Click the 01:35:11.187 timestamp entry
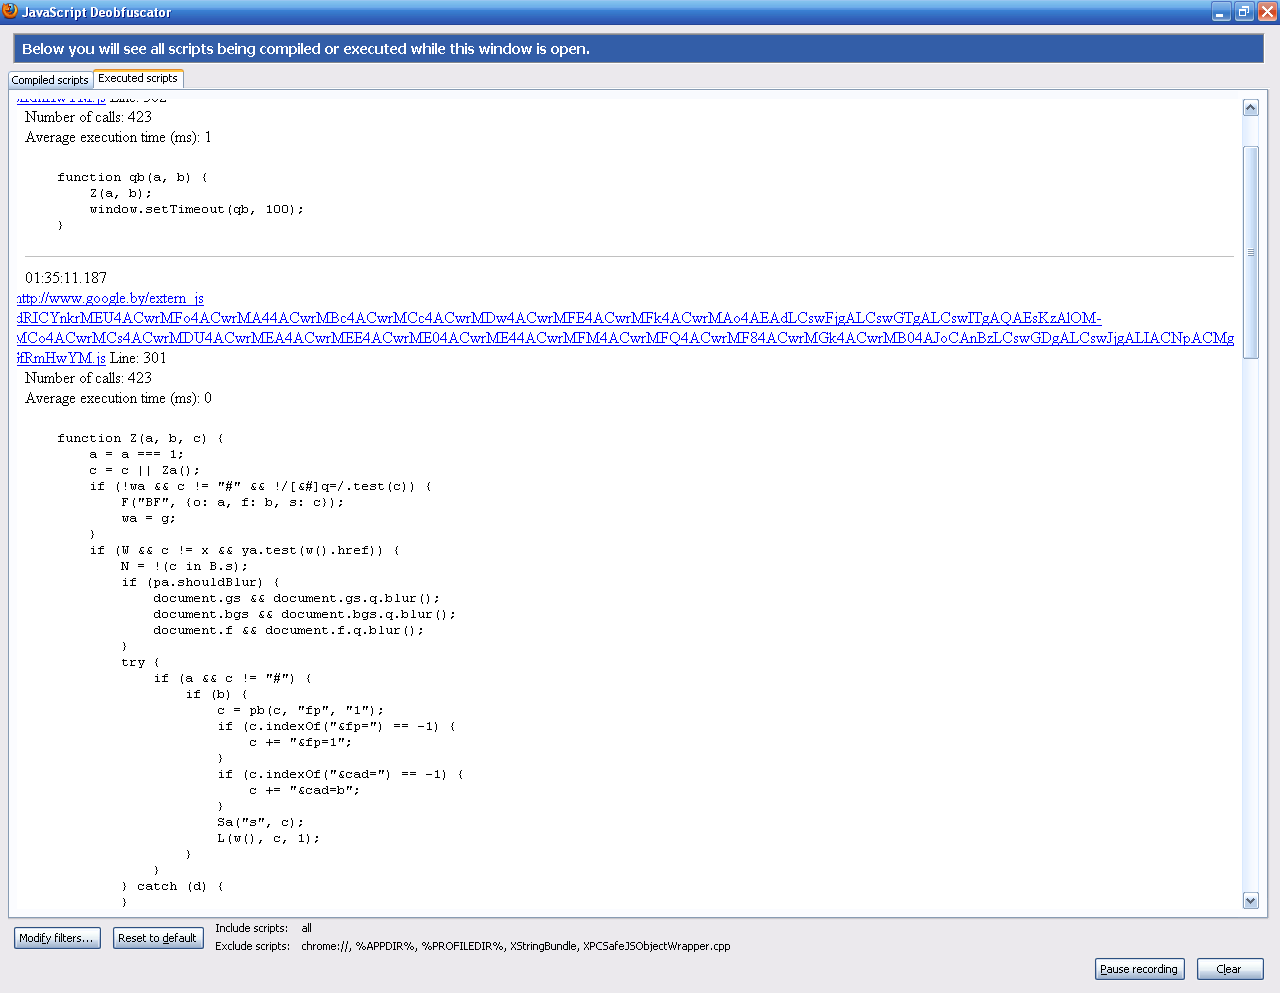1280x993 pixels. tap(66, 278)
